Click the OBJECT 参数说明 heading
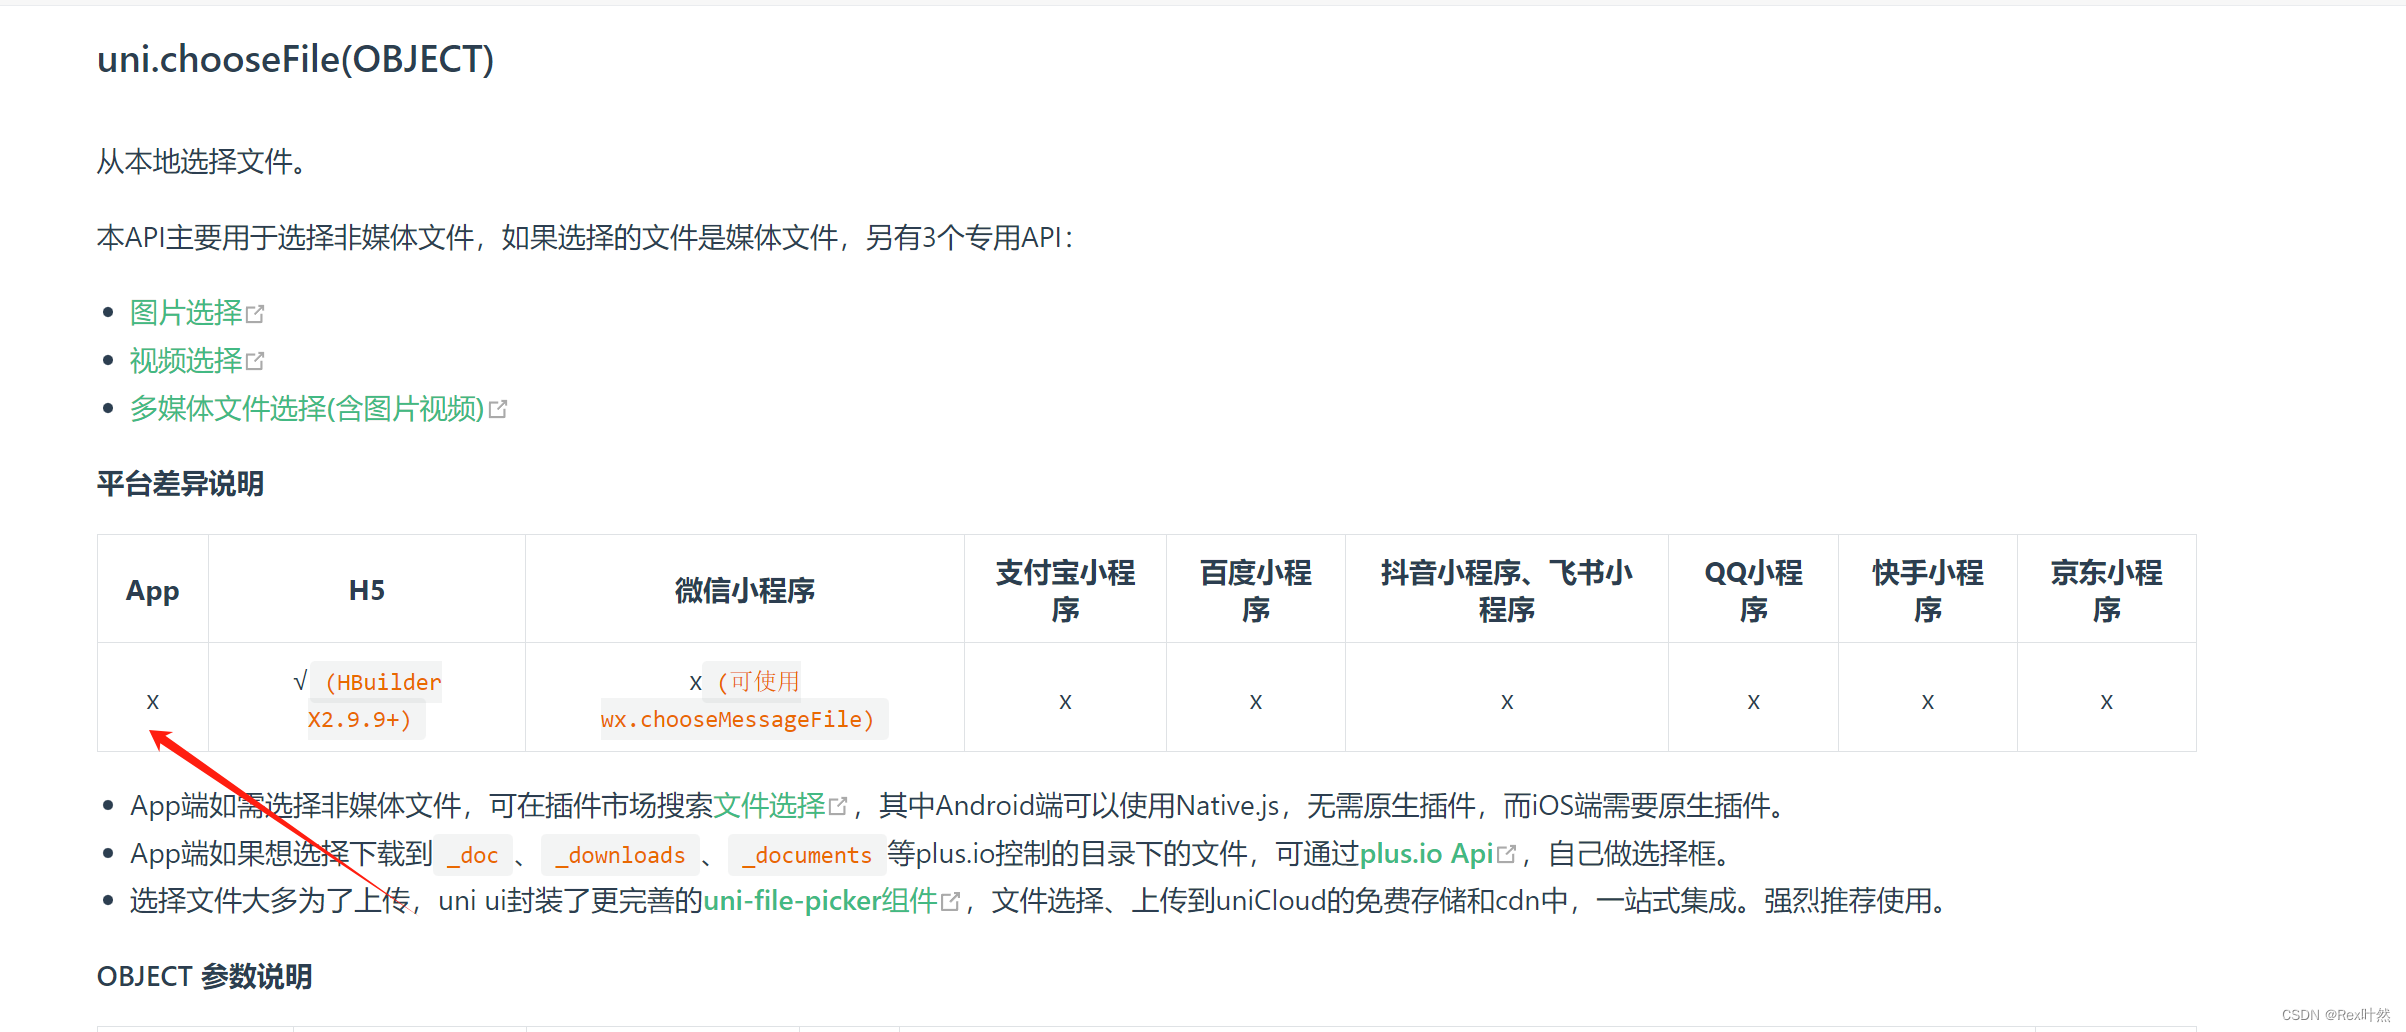Viewport: 2406px width, 1032px height. point(204,976)
